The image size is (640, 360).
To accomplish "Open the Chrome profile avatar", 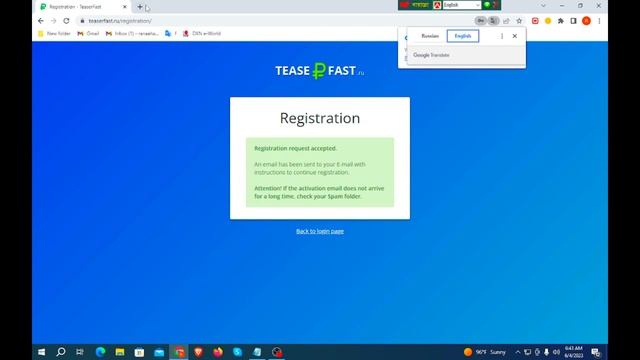I will pyautogui.click(x=586, y=21).
